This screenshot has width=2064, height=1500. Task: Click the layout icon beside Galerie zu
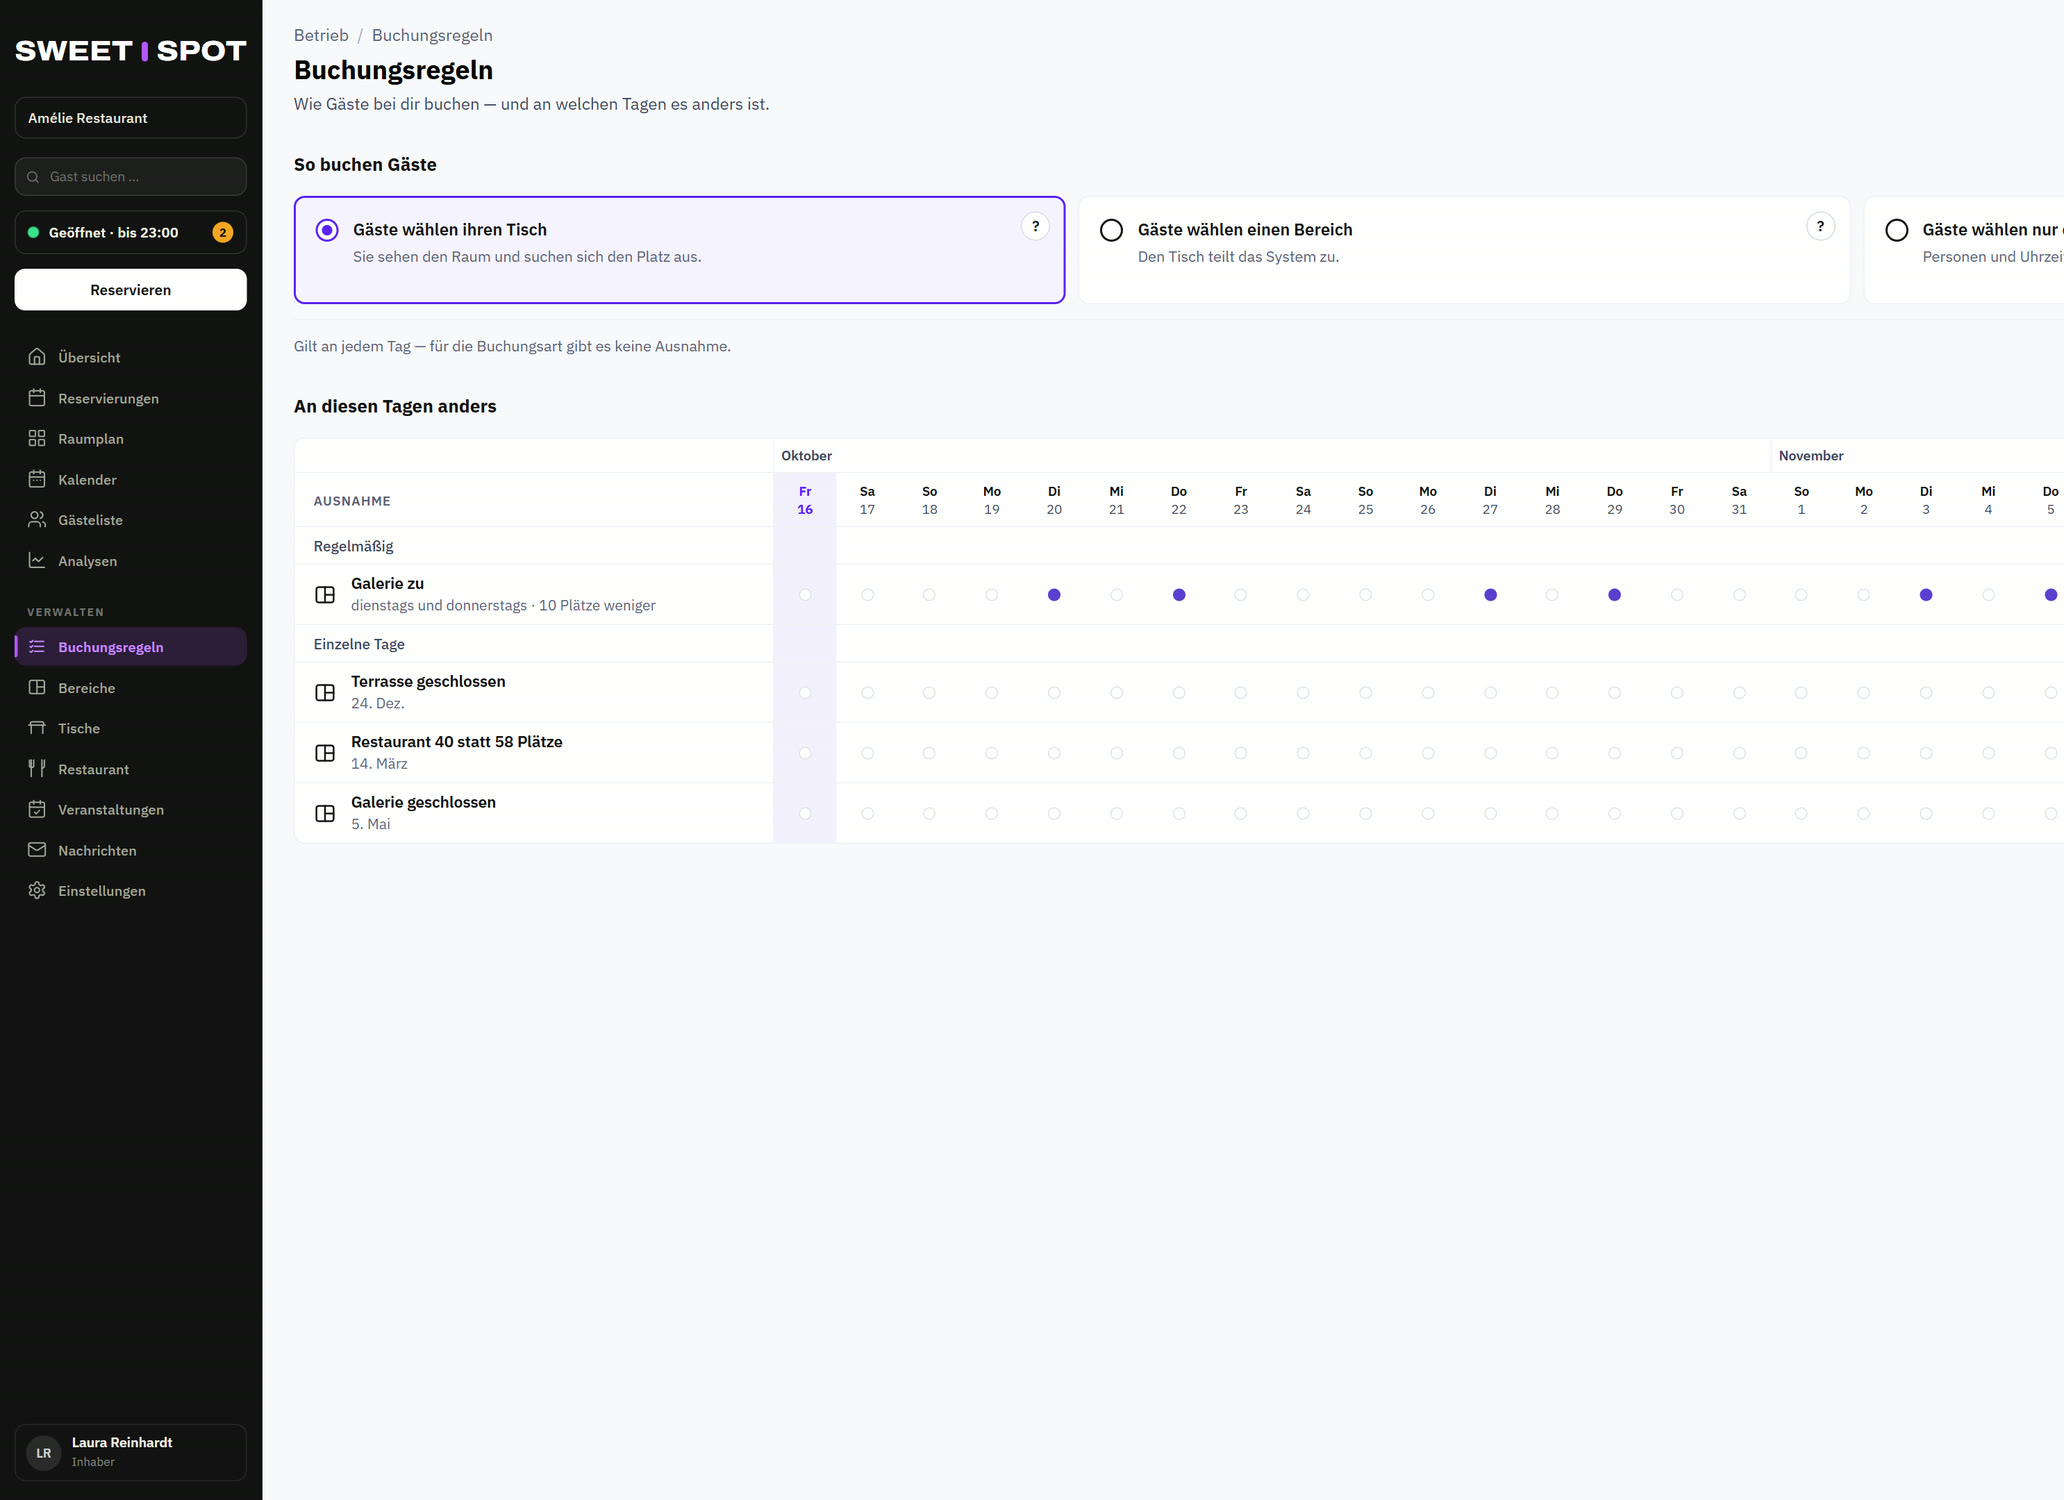[x=325, y=595]
